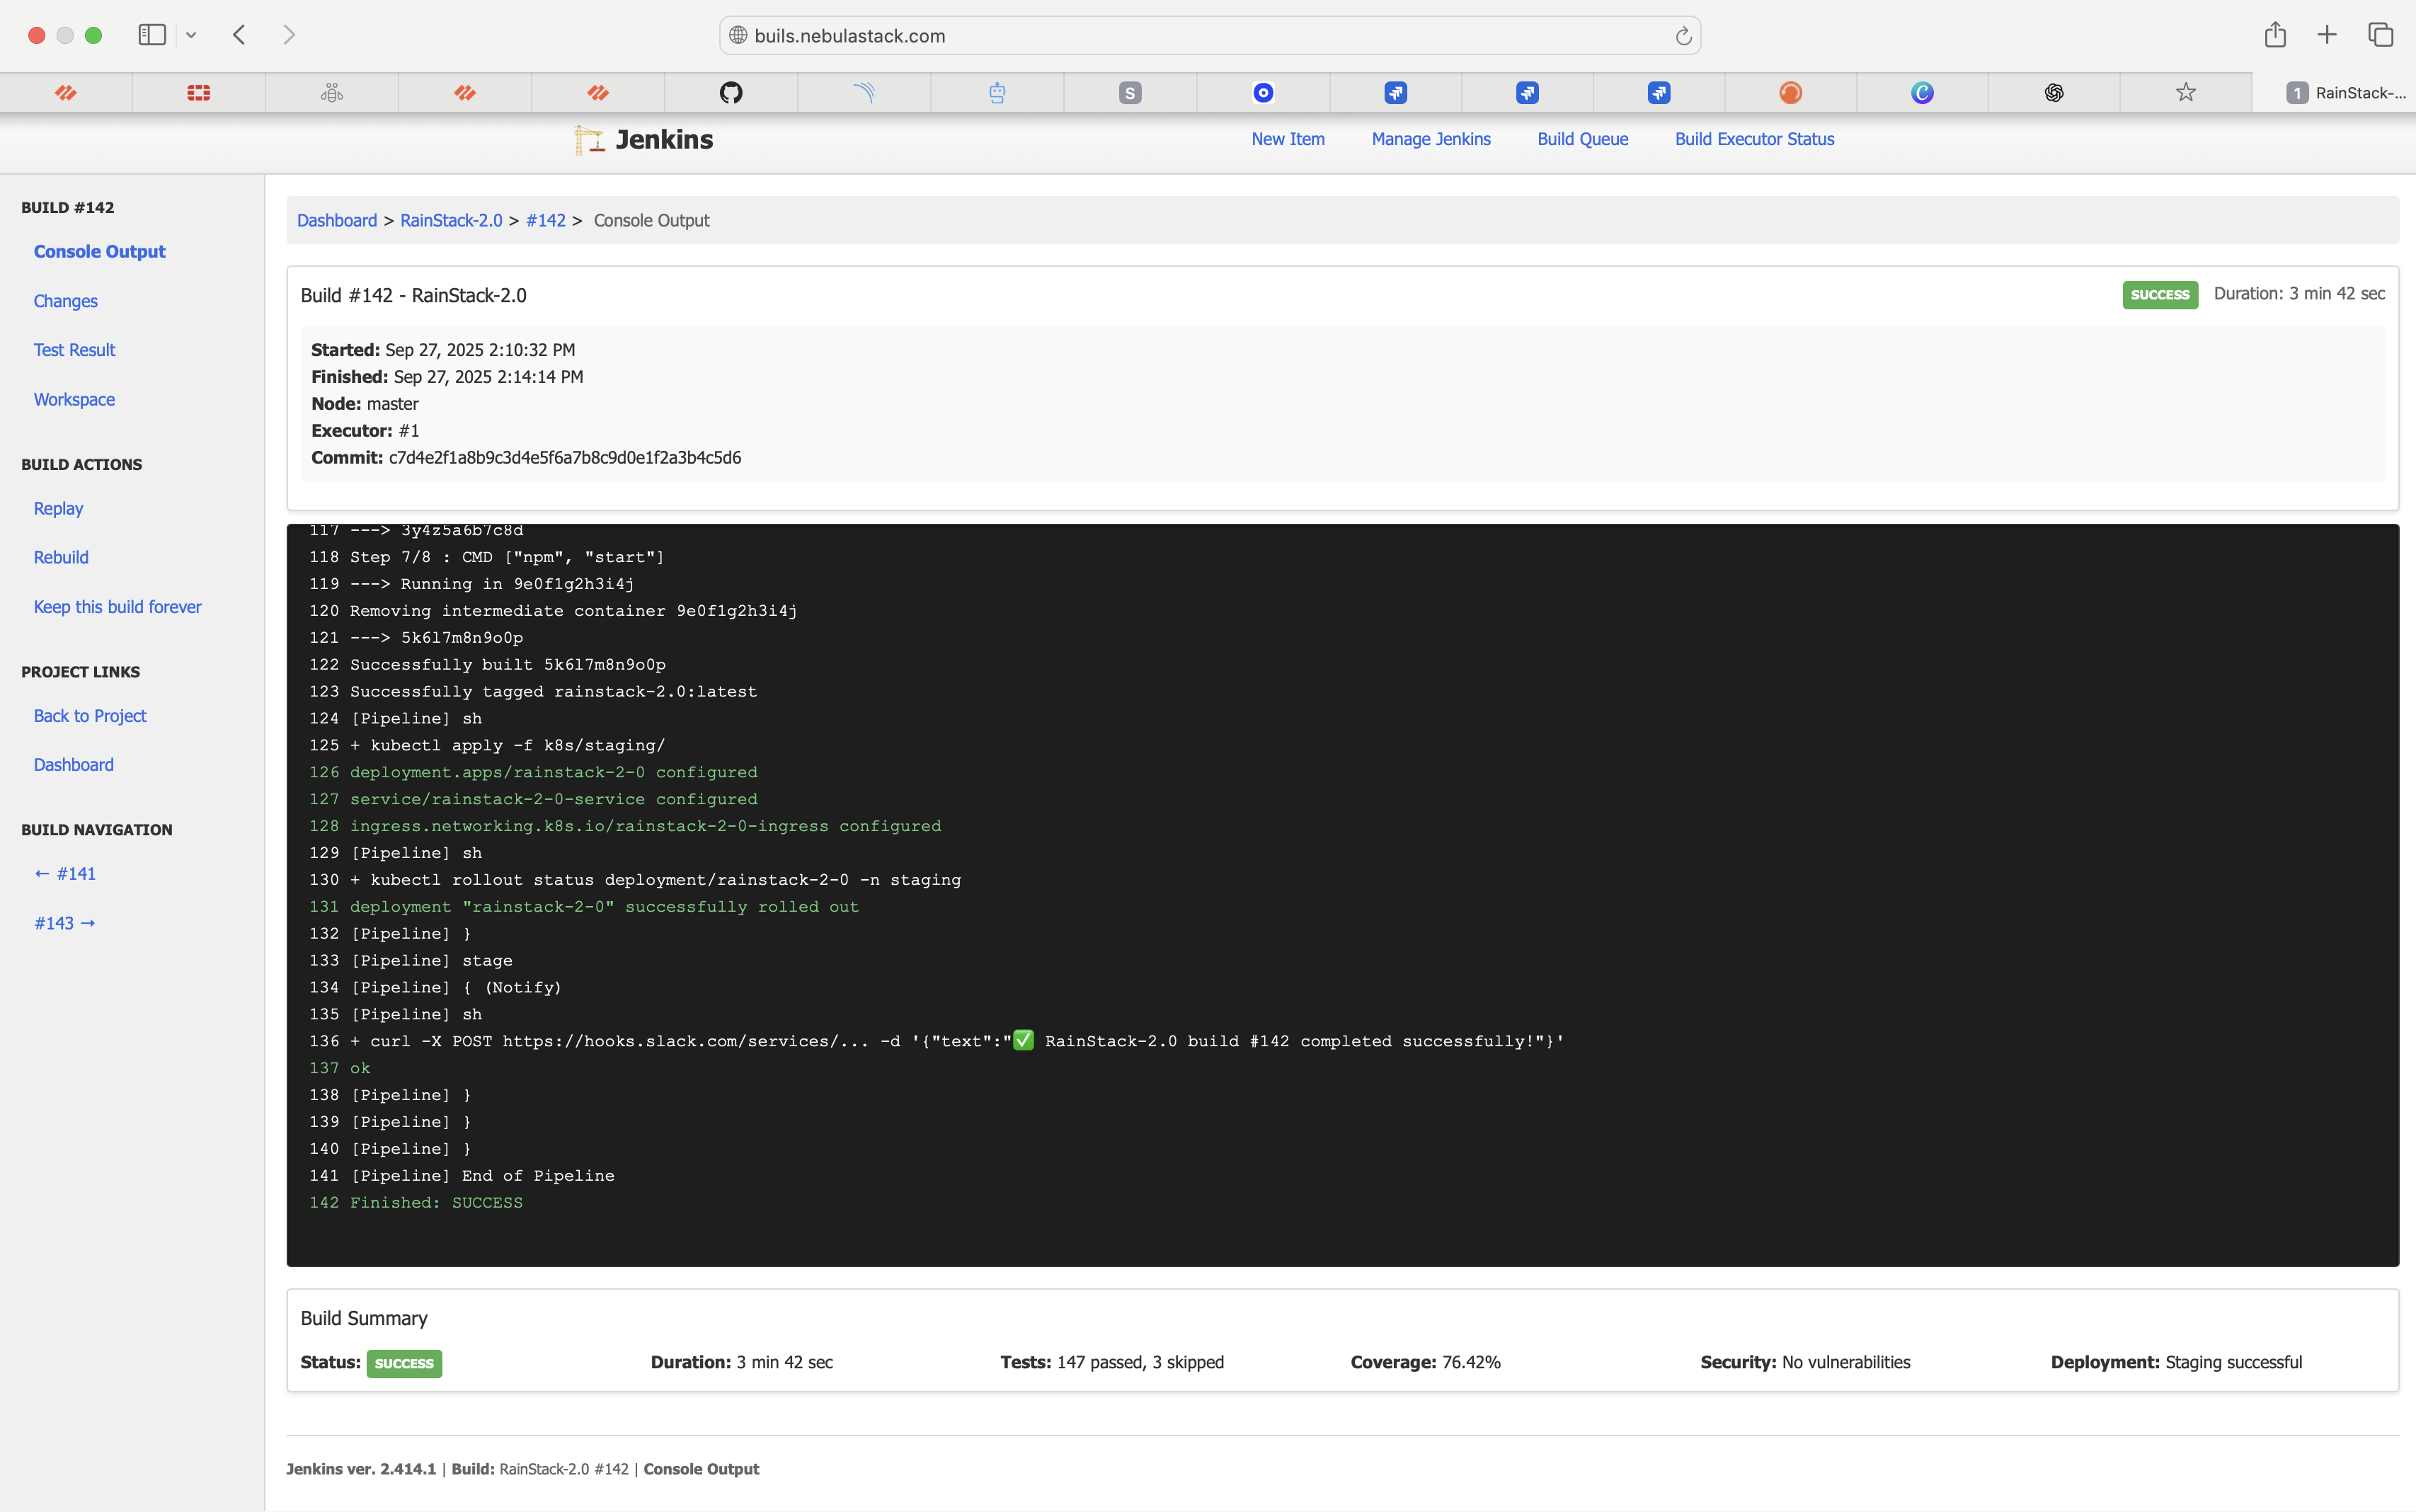
Task: Show the tab overview
Action: (2380, 35)
